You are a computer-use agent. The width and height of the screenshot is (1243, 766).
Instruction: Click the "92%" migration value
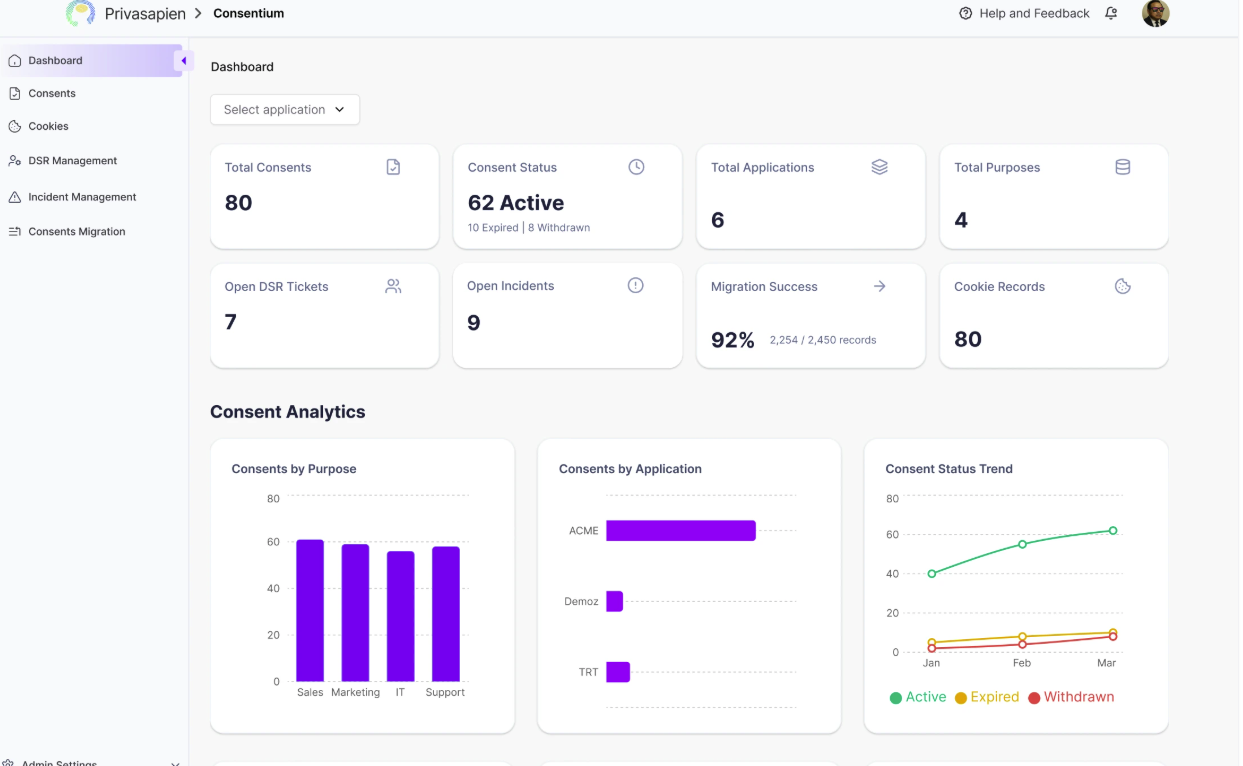[x=733, y=340]
